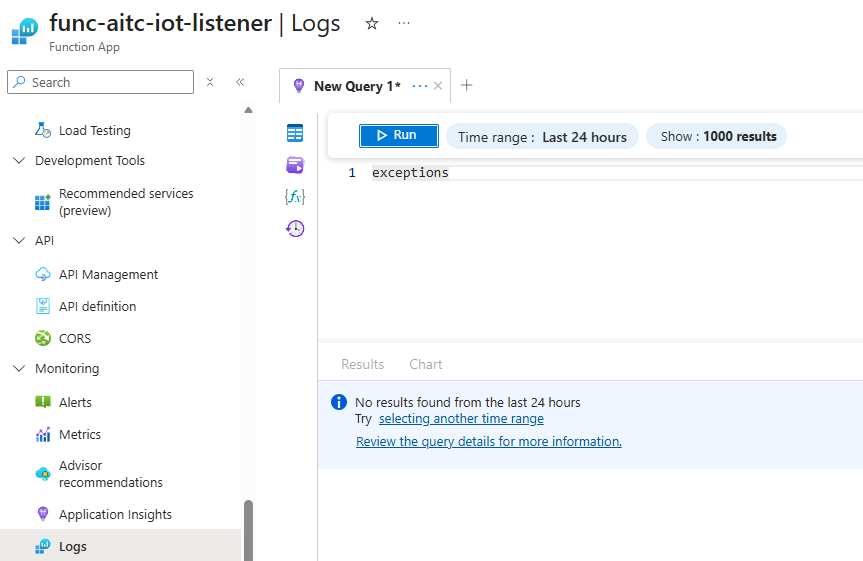Click the Application Insights lightbulb icon
863x561 pixels.
click(x=43, y=514)
